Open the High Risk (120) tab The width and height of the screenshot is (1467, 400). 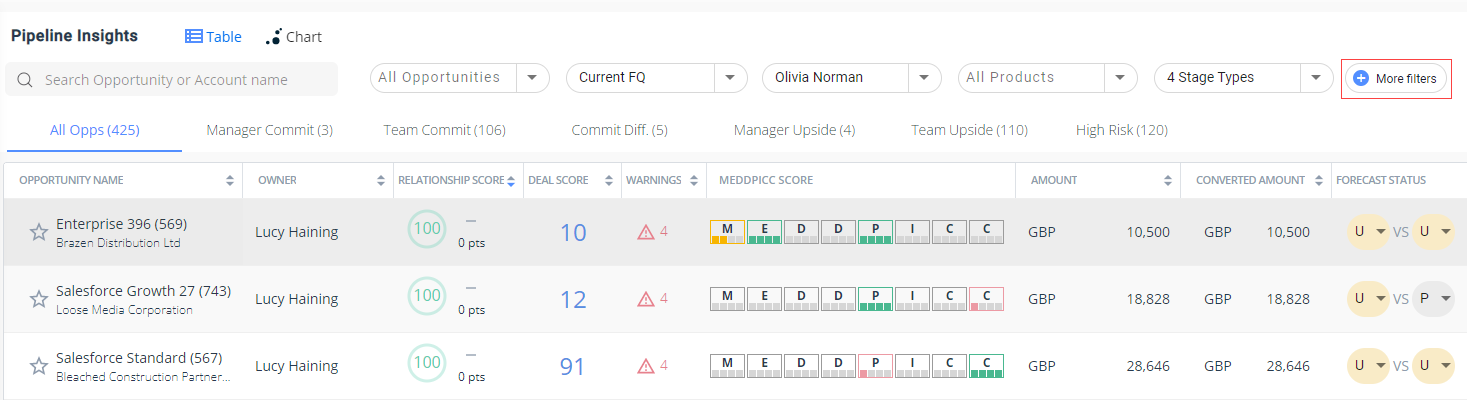point(1121,130)
